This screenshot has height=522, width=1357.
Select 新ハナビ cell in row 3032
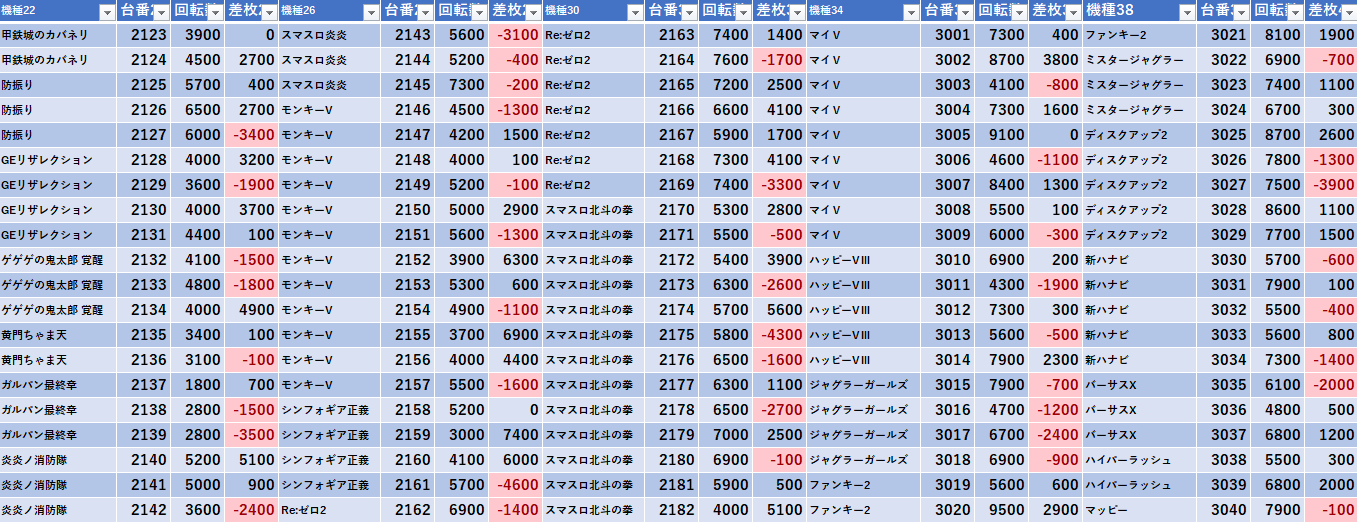tap(1139, 310)
